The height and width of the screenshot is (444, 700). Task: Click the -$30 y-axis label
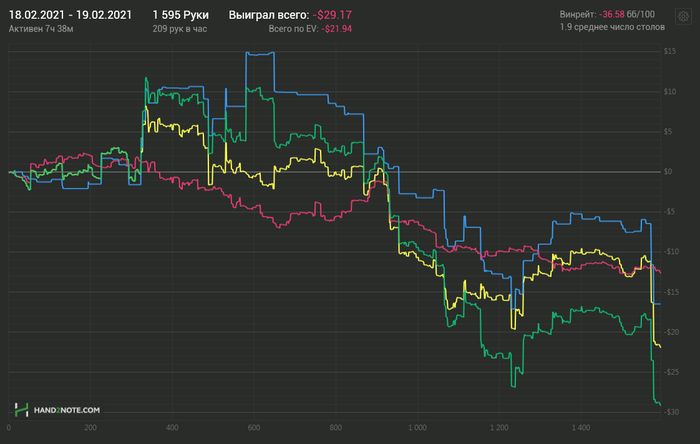tap(671, 412)
